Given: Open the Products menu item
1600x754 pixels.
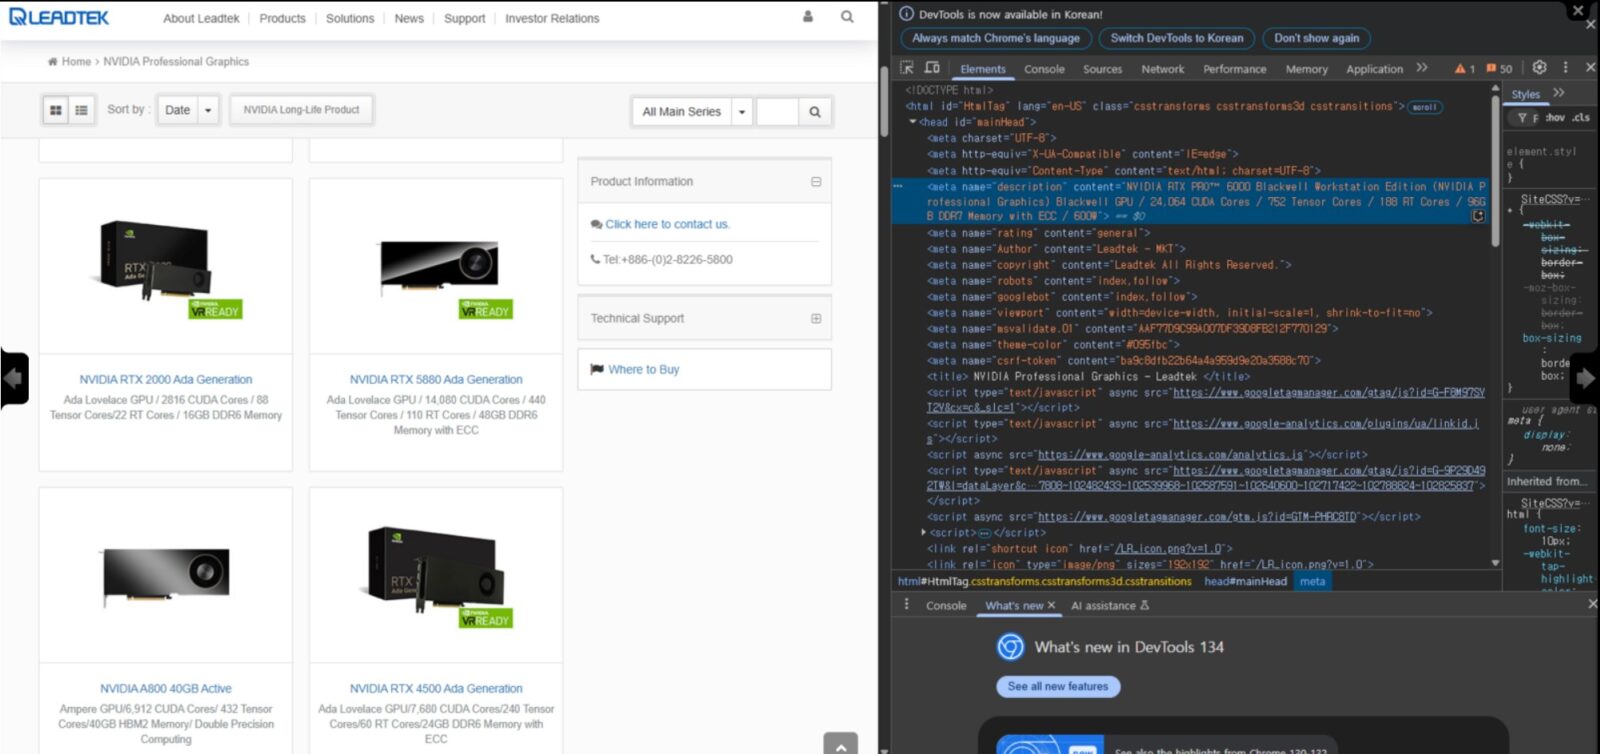Looking at the screenshot, I should point(282,18).
